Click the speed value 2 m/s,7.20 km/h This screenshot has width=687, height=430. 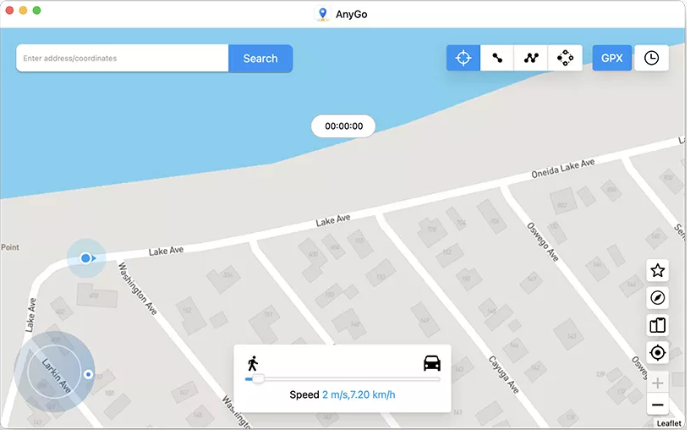coord(358,394)
